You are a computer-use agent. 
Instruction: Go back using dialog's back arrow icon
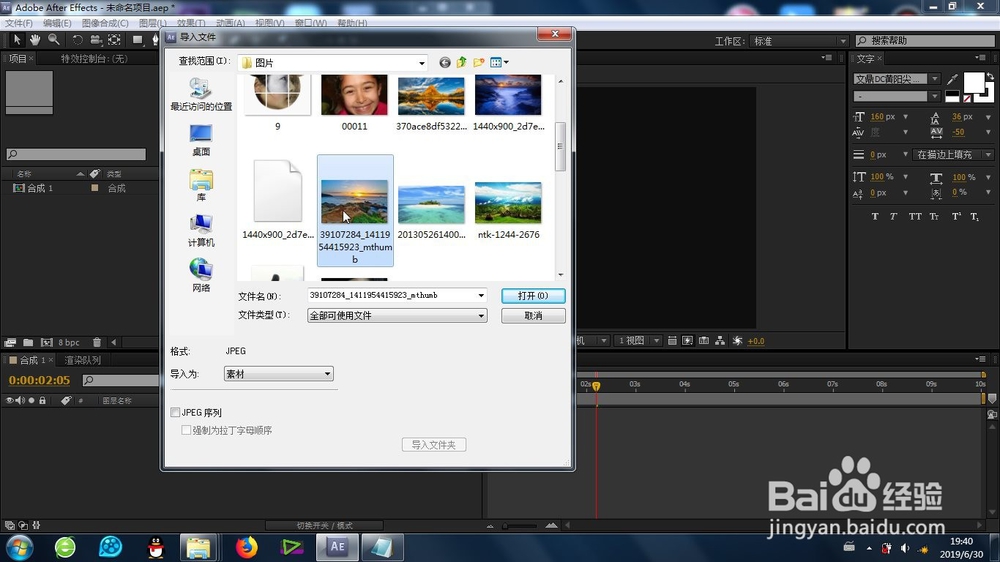pyautogui.click(x=445, y=63)
